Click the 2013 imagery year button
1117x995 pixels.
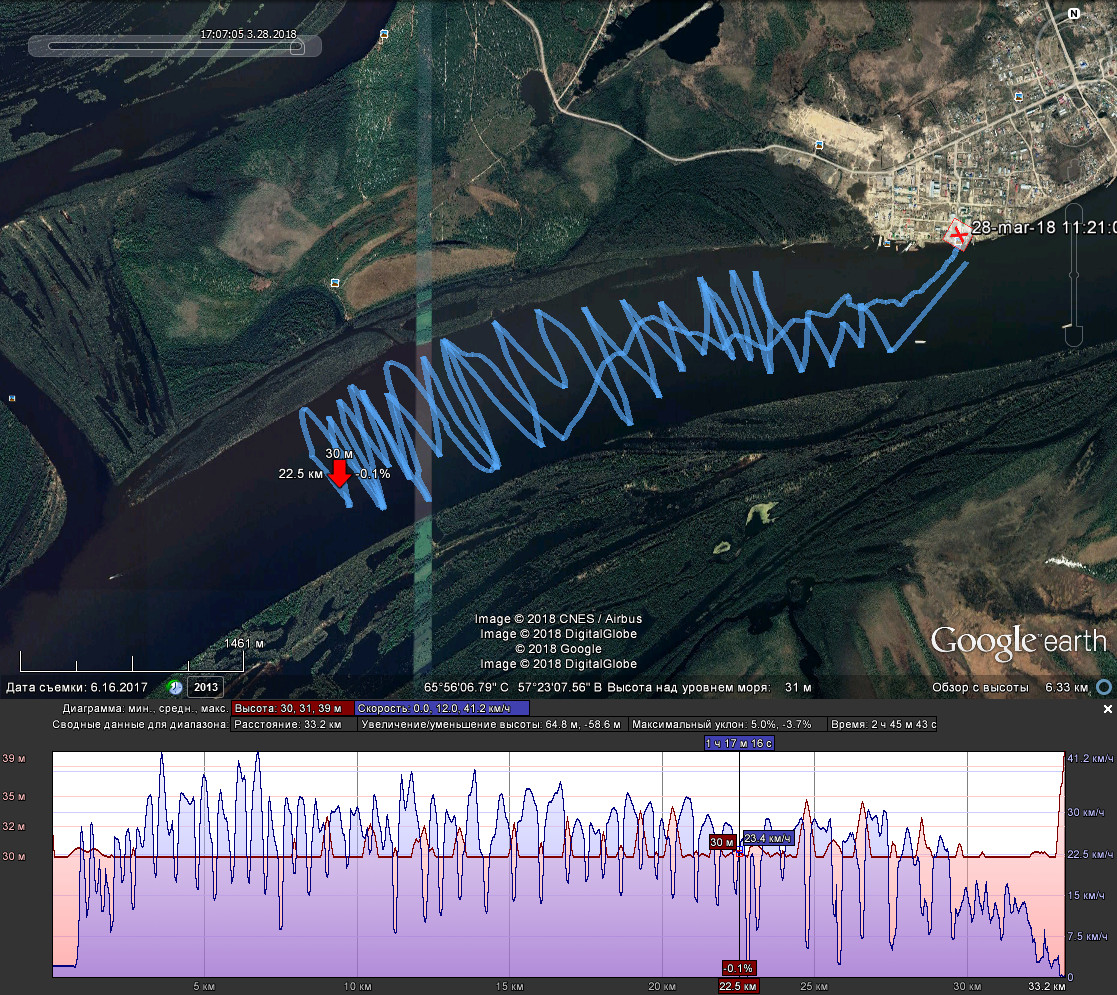[x=205, y=687]
